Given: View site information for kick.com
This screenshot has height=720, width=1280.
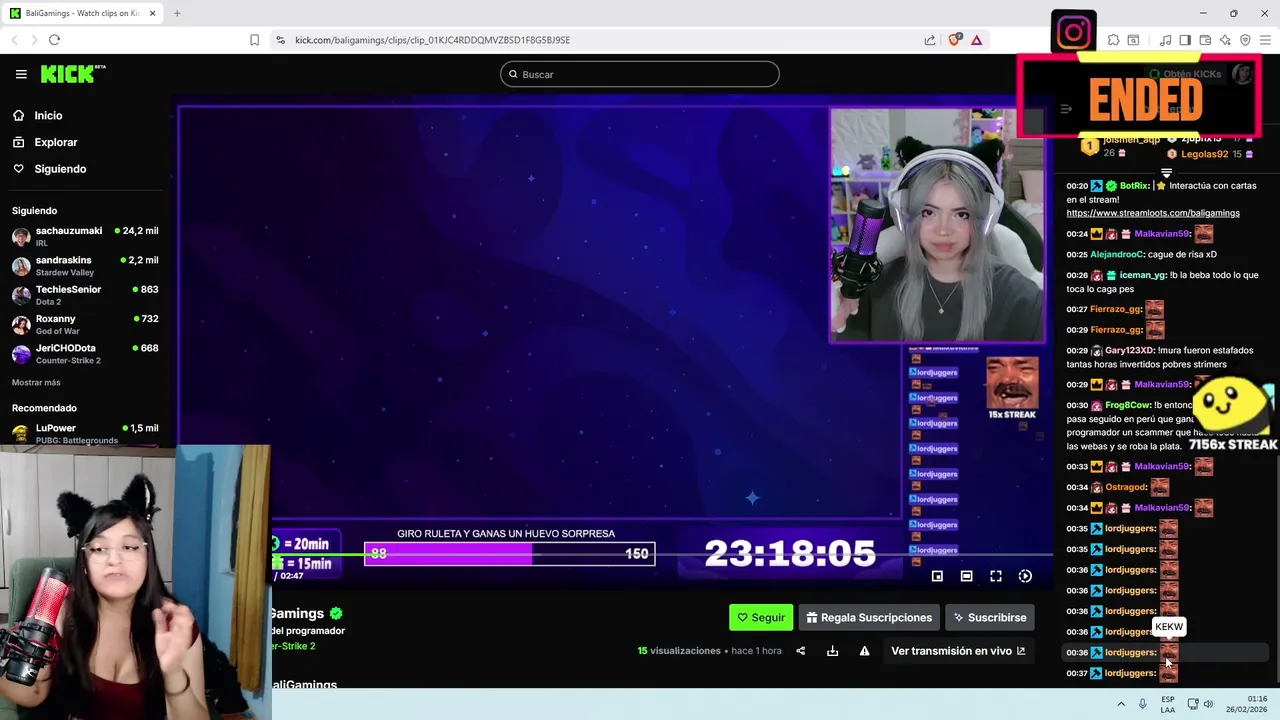Looking at the screenshot, I should coord(281,40).
